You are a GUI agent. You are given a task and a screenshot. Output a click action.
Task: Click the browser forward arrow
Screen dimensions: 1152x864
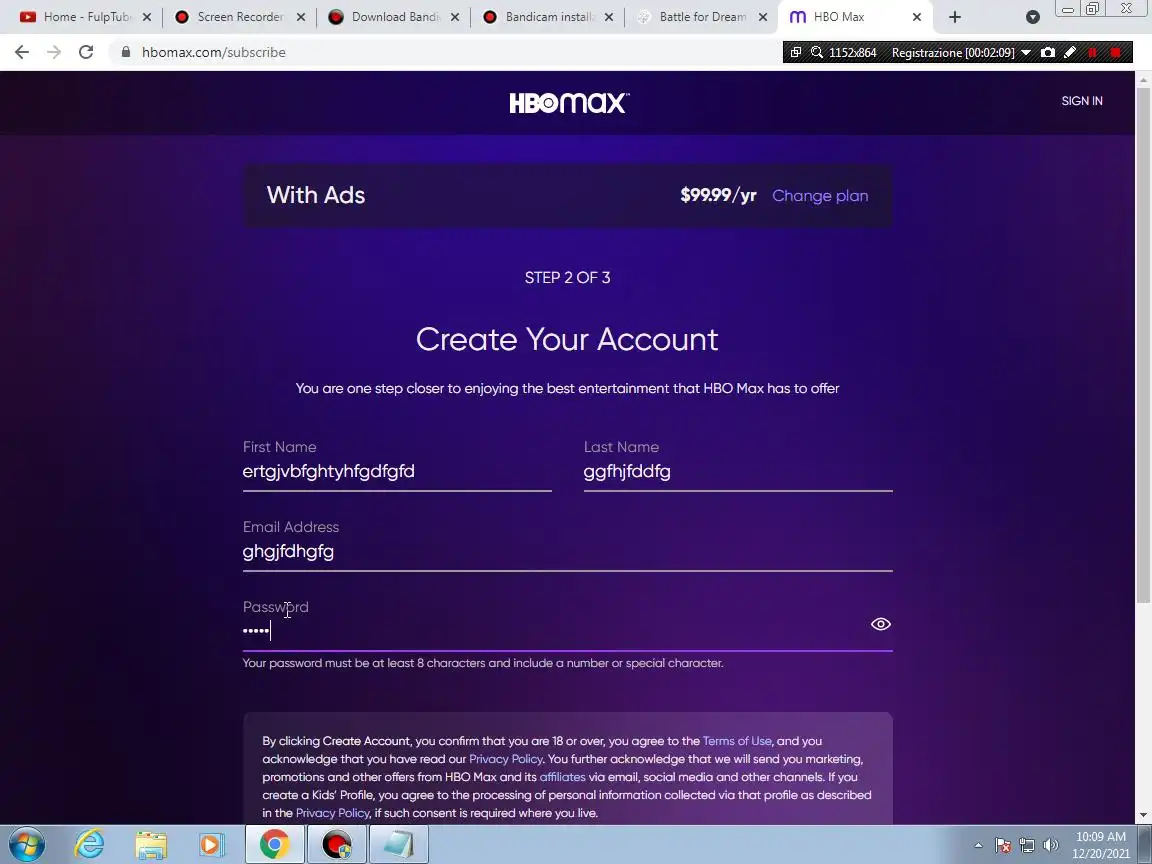click(x=54, y=52)
